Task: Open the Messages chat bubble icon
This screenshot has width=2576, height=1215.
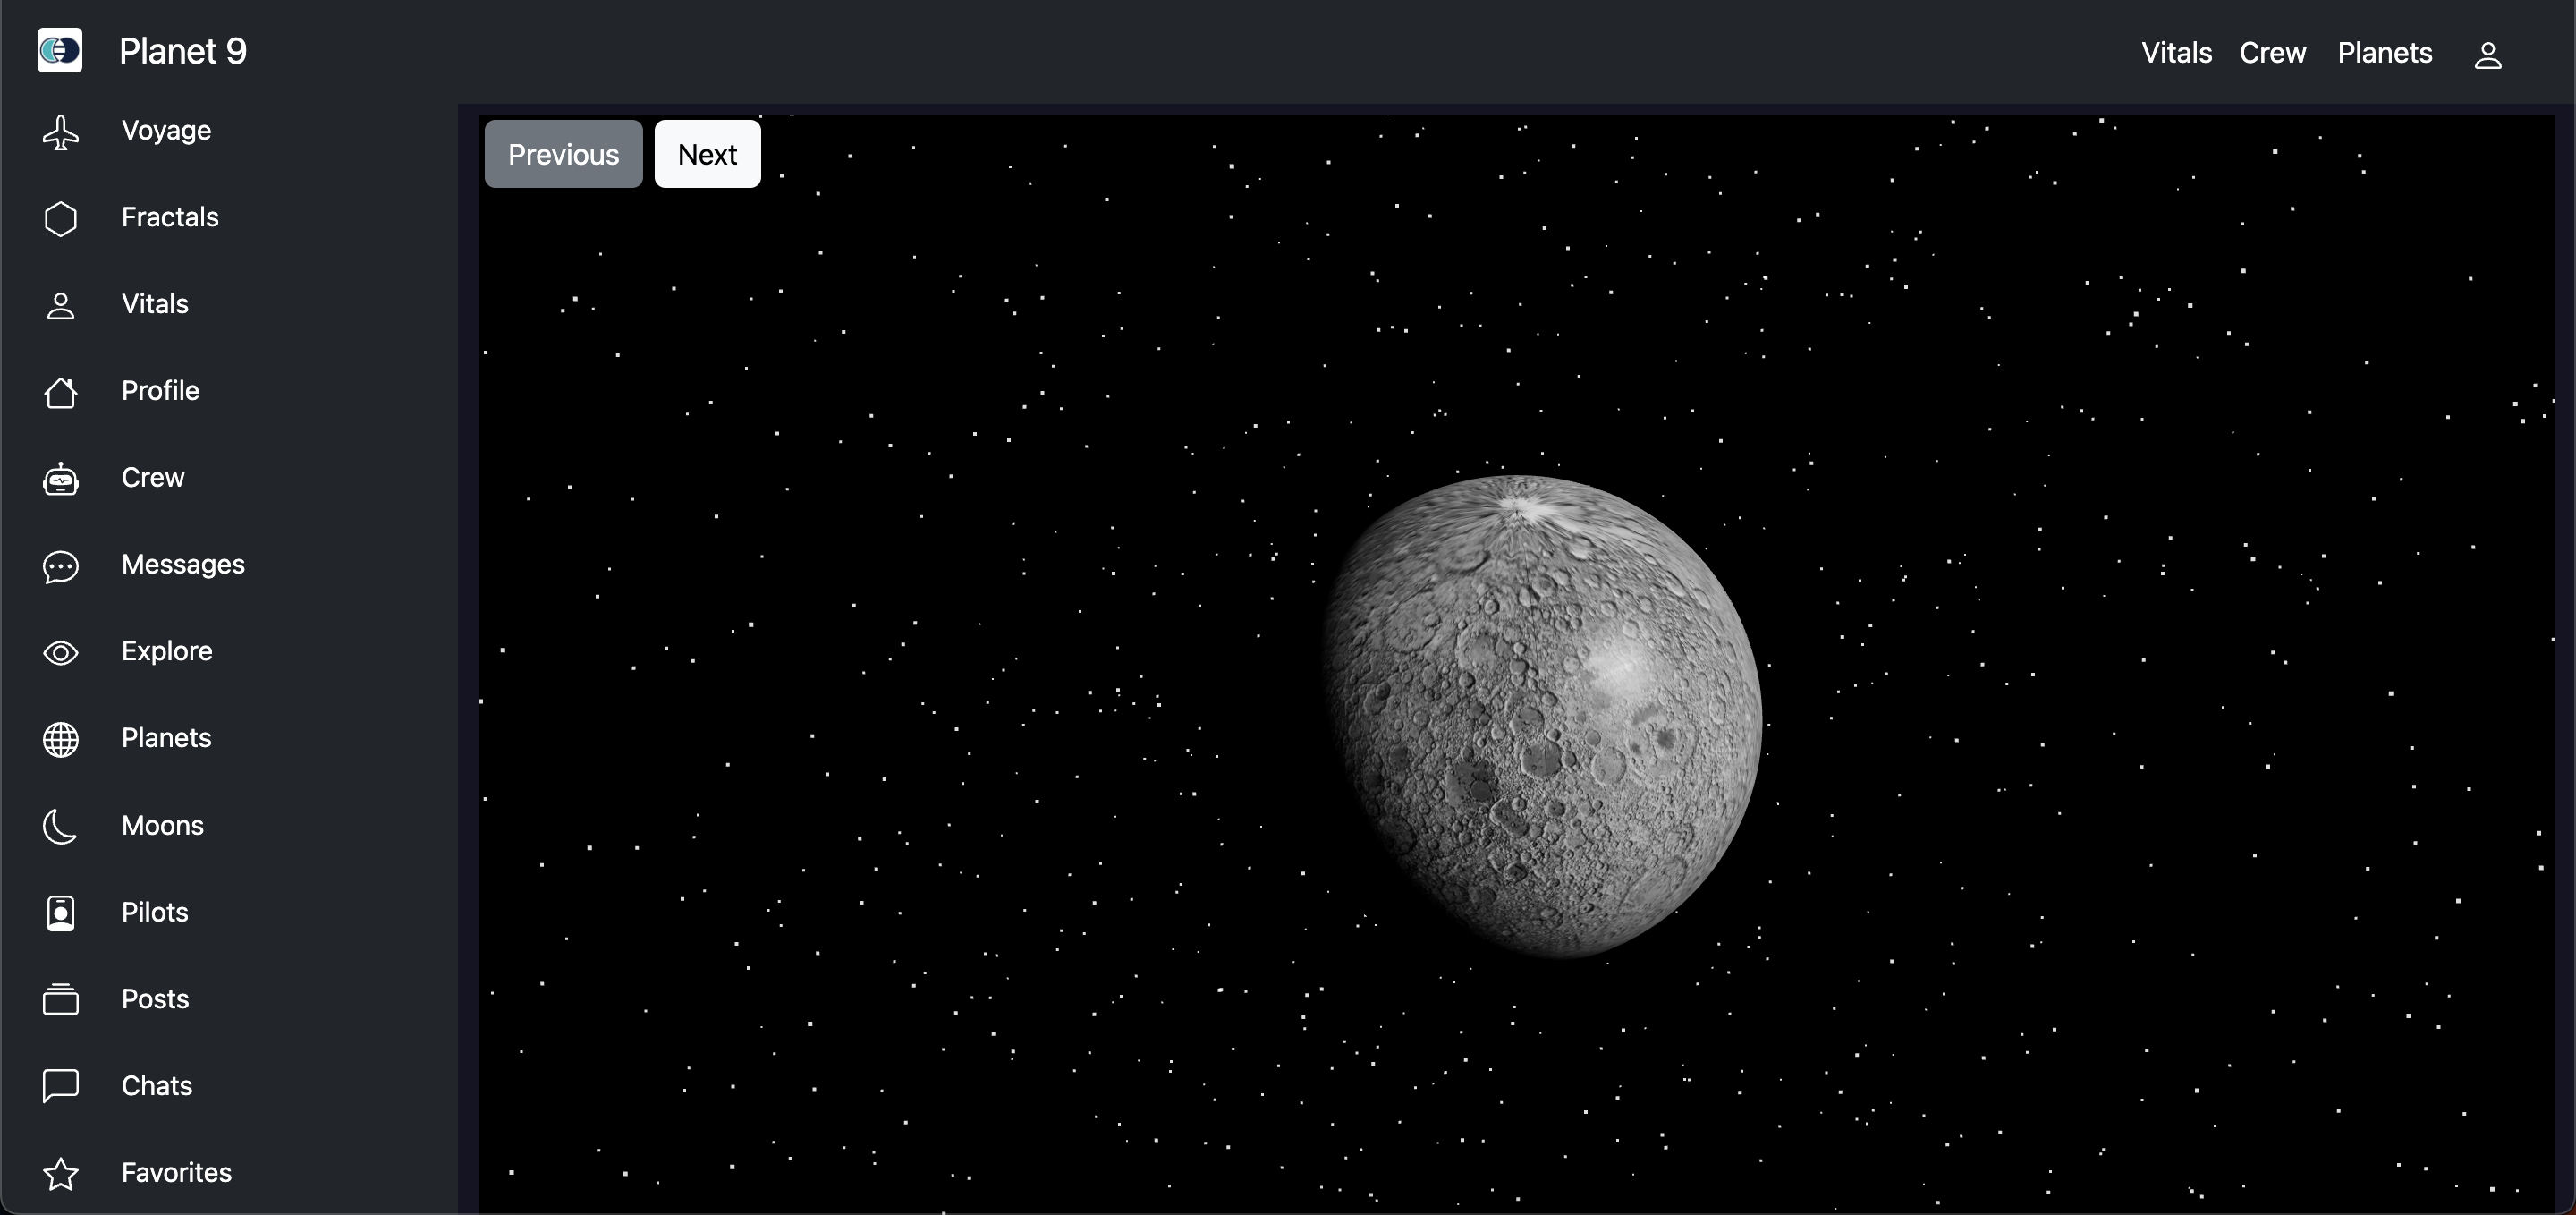Action: point(61,566)
